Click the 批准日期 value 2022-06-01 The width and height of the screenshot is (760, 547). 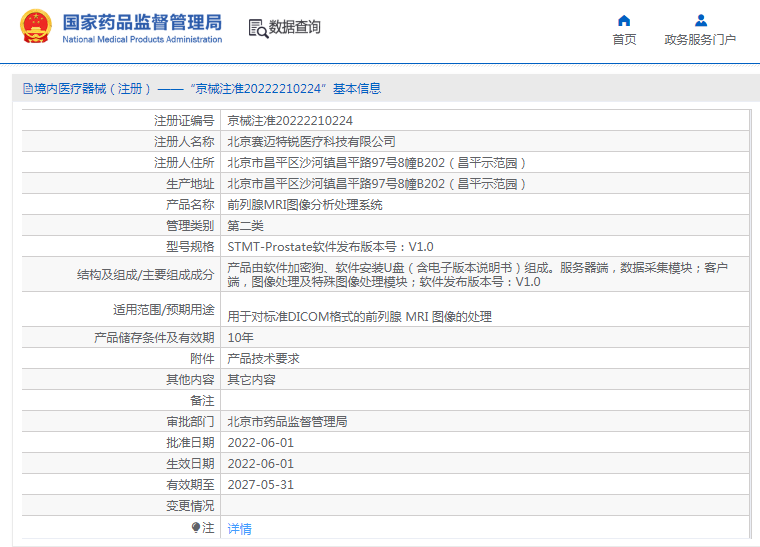[x=261, y=443]
